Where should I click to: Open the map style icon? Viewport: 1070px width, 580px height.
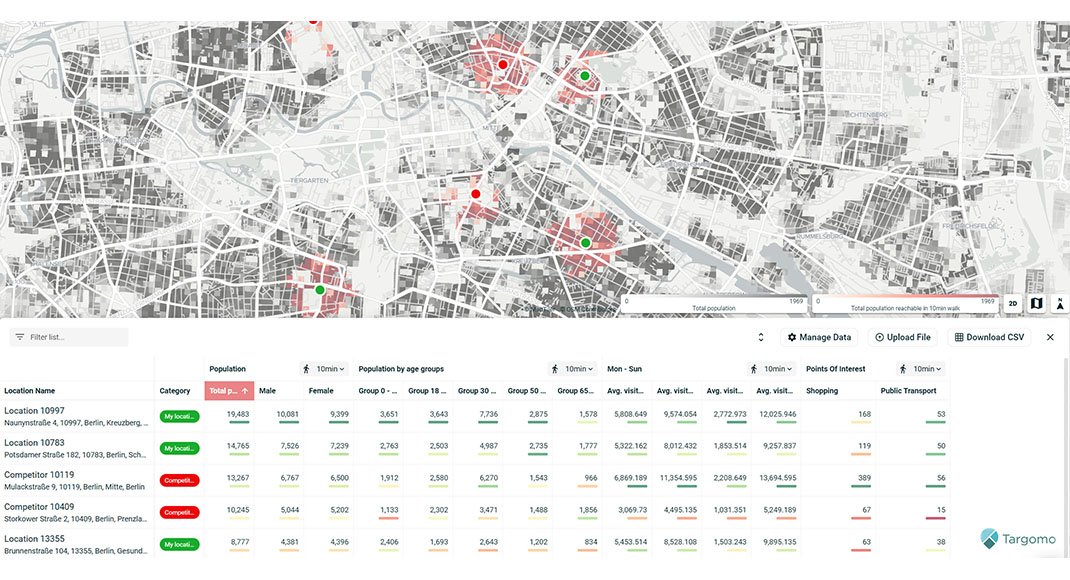point(1036,304)
